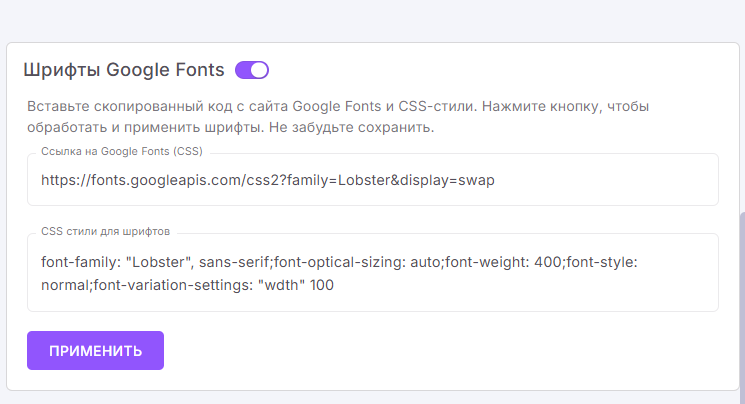This screenshot has height=404, width=745.
Task: Click the Ссылка на Google Fonts (CSS) field label
Action: pyautogui.click(x=120, y=151)
